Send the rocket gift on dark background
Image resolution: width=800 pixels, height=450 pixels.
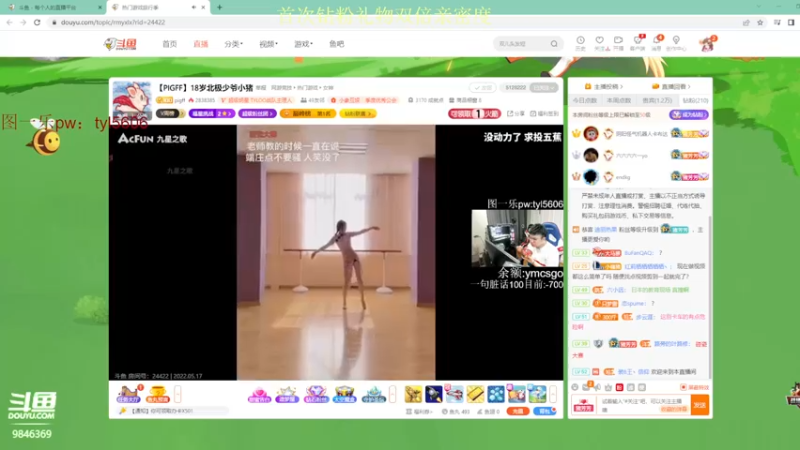click(x=434, y=394)
